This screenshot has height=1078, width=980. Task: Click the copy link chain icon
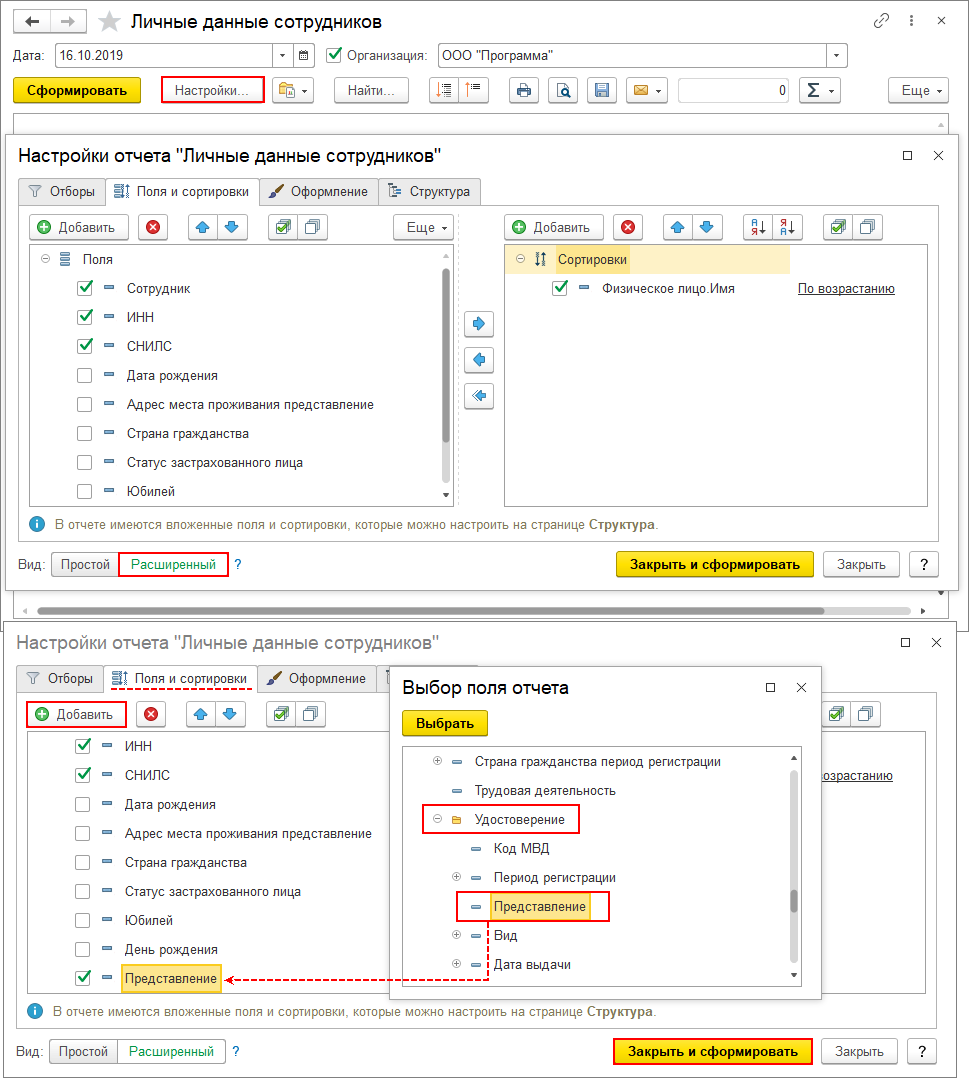click(x=881, y=21)
